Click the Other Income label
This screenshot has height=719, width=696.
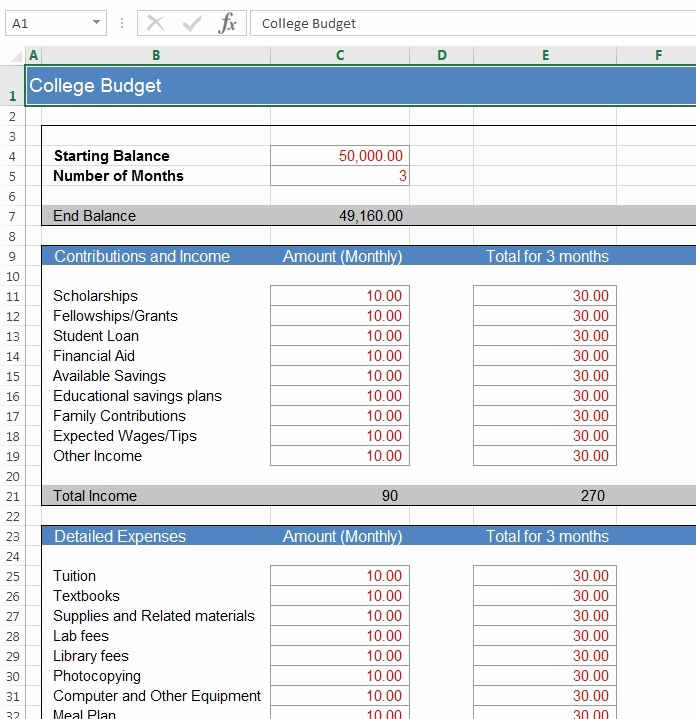pyautogui.click(x=98, y=456)
